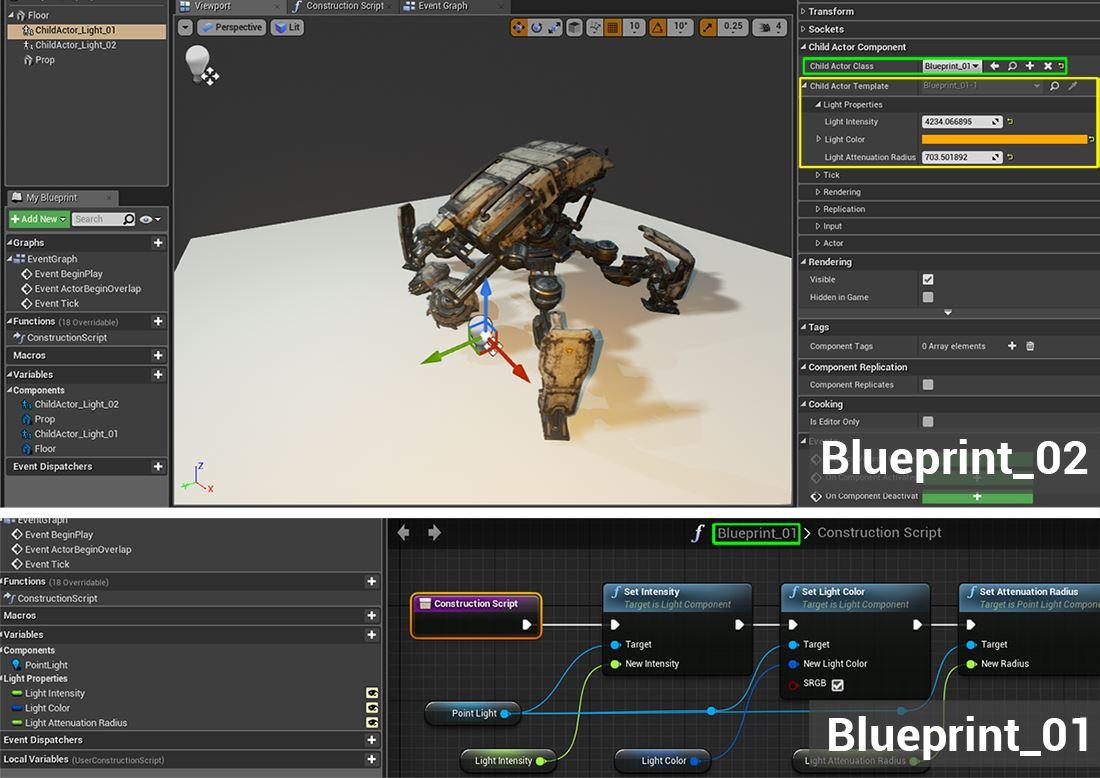Toggle surface snapping cube icon in viewport toolbar
1100x778 pixels.
572,27
